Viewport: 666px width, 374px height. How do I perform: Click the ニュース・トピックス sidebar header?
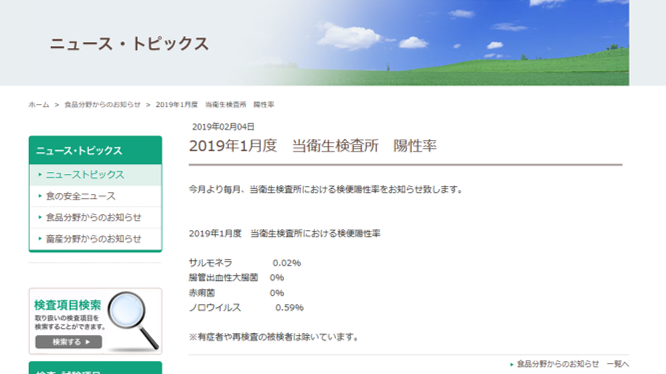pyautogui.click(x=96, y=150)
